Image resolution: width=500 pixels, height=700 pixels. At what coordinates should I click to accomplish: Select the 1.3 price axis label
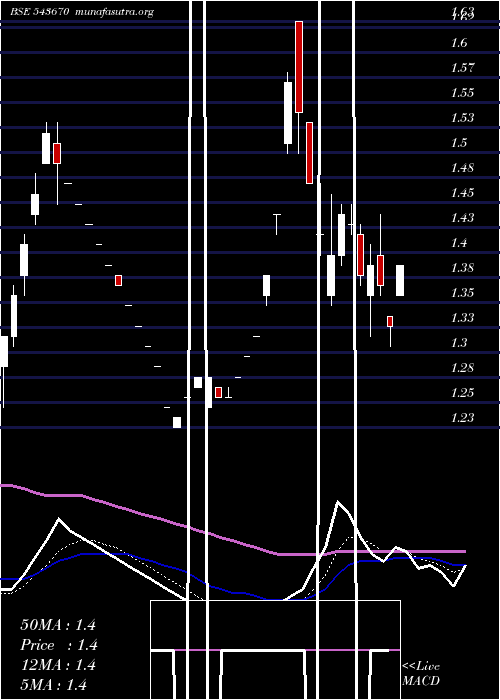[460, 343]
